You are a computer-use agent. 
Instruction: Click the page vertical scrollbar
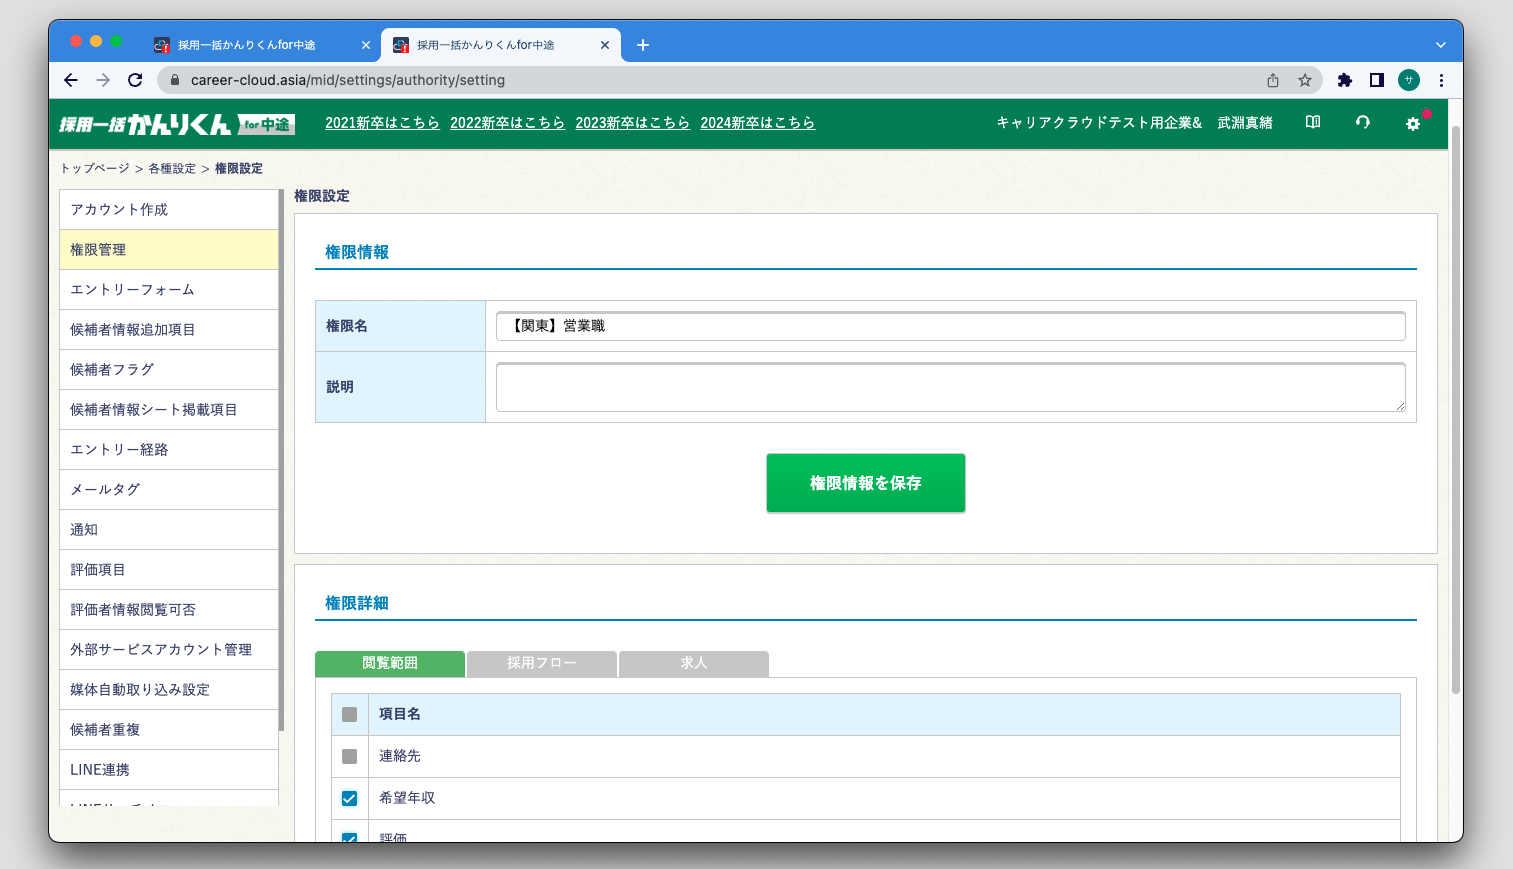[x=1456, y=410]
